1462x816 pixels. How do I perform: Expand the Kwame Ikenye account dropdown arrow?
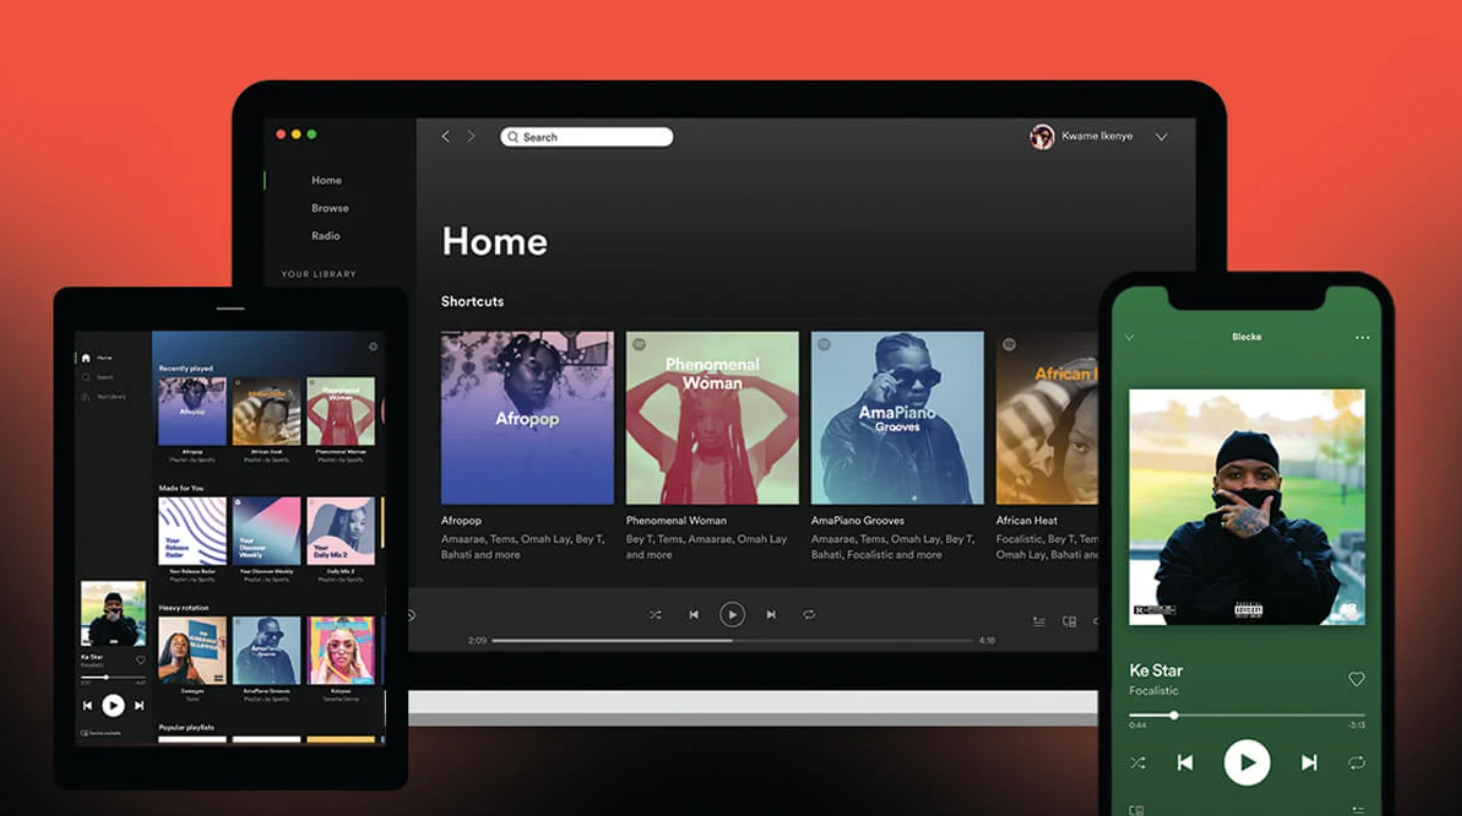tap(1161, 137)
